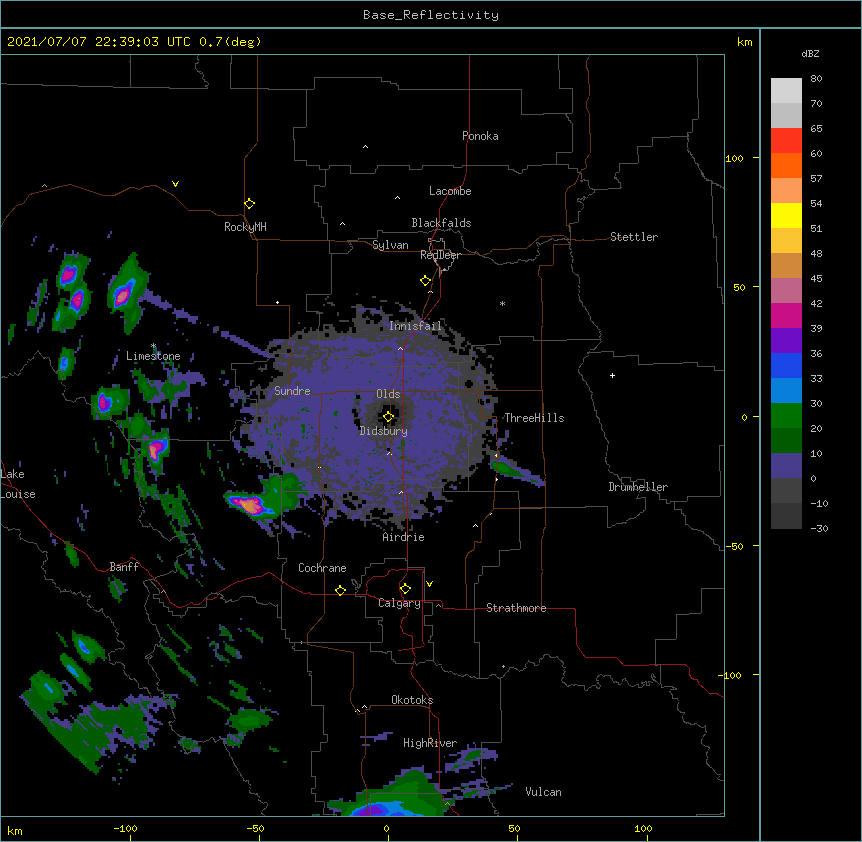Click the slate-purple 10 dBZ legend swatch
The image size is (862, 842).
coord(786,466)
